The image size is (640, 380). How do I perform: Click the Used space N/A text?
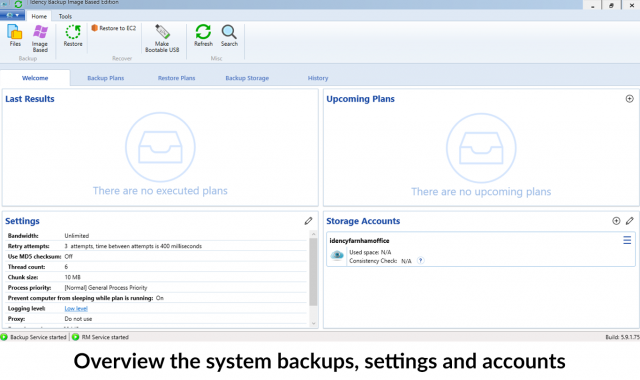tap(370, 252)
